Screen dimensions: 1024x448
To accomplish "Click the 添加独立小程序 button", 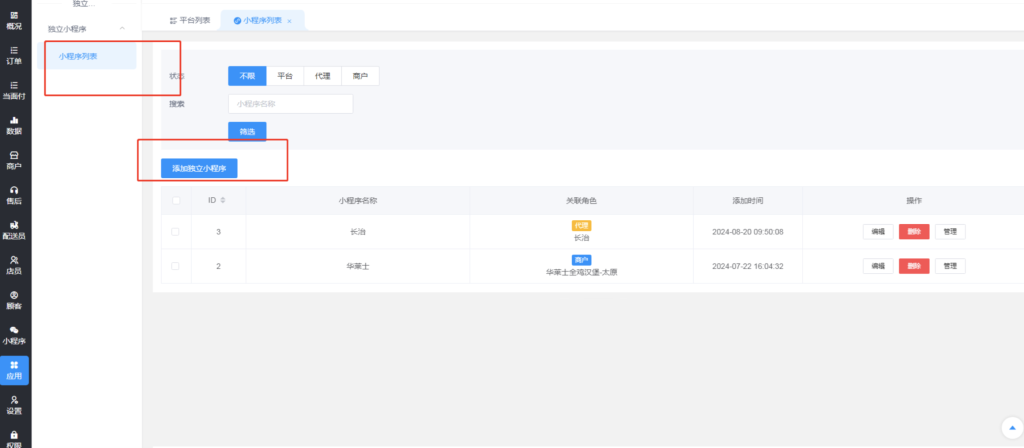I will 199,168.
